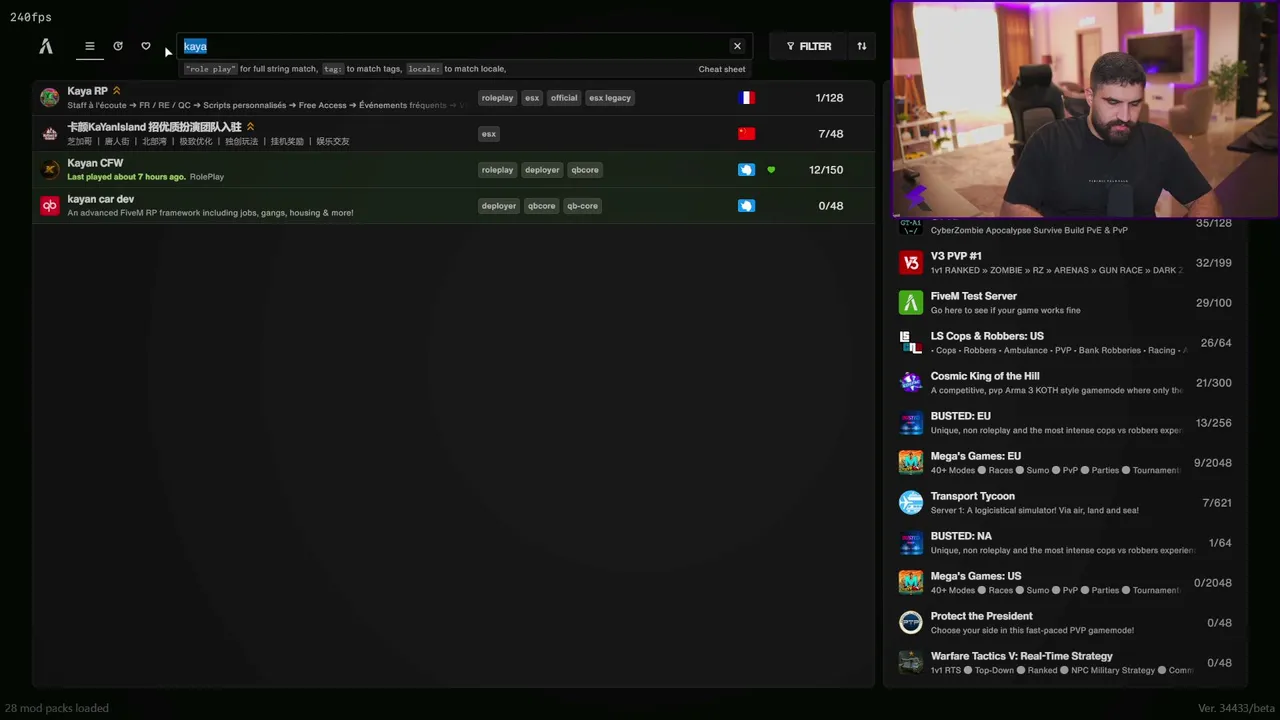Screen dimensions: 1280x720
Task: Open the "kayan car dev" server name
Action: [x=100, y=199]
